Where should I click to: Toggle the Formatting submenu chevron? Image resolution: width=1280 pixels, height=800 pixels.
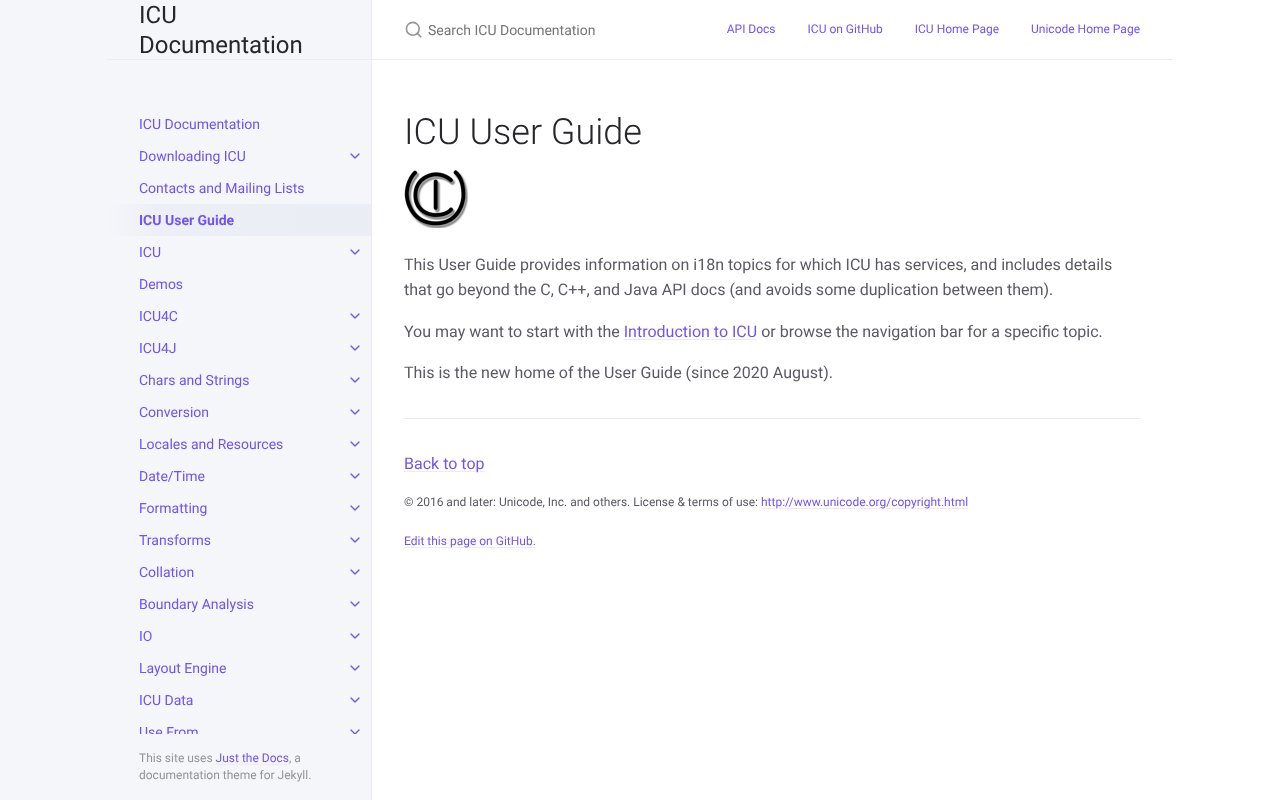click(355, 508)
